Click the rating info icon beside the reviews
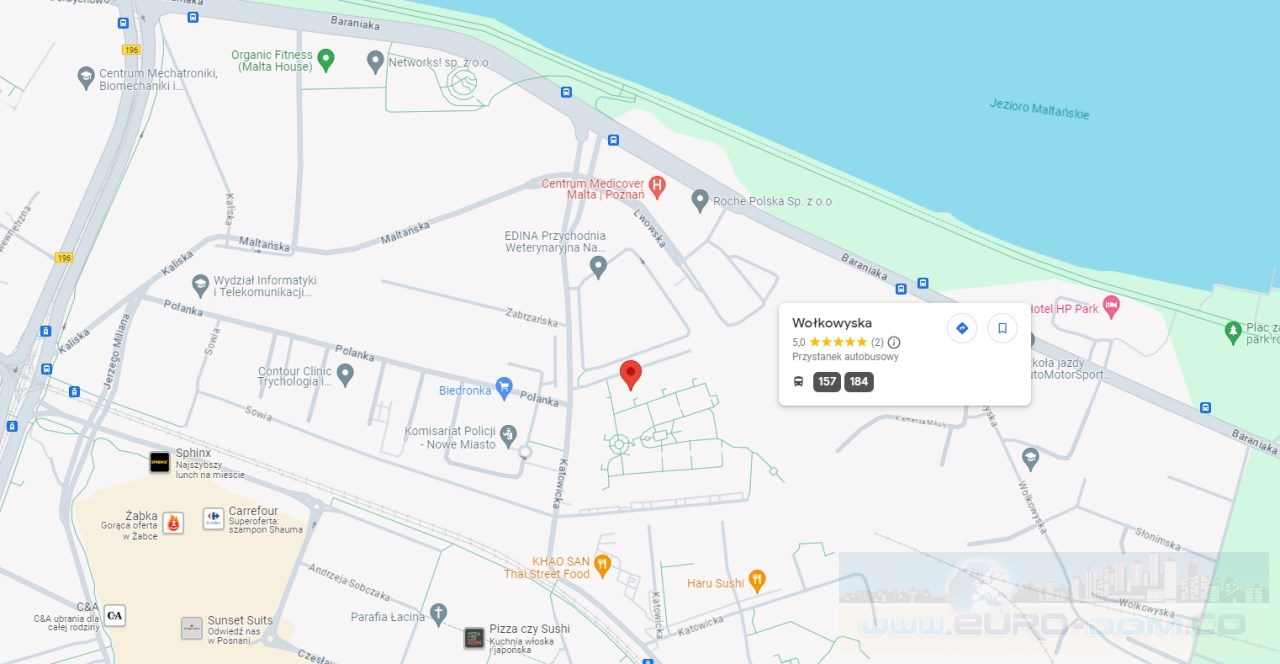This screenshot has width=1280, height=664. pyautogui.click(x=894, y=342)
